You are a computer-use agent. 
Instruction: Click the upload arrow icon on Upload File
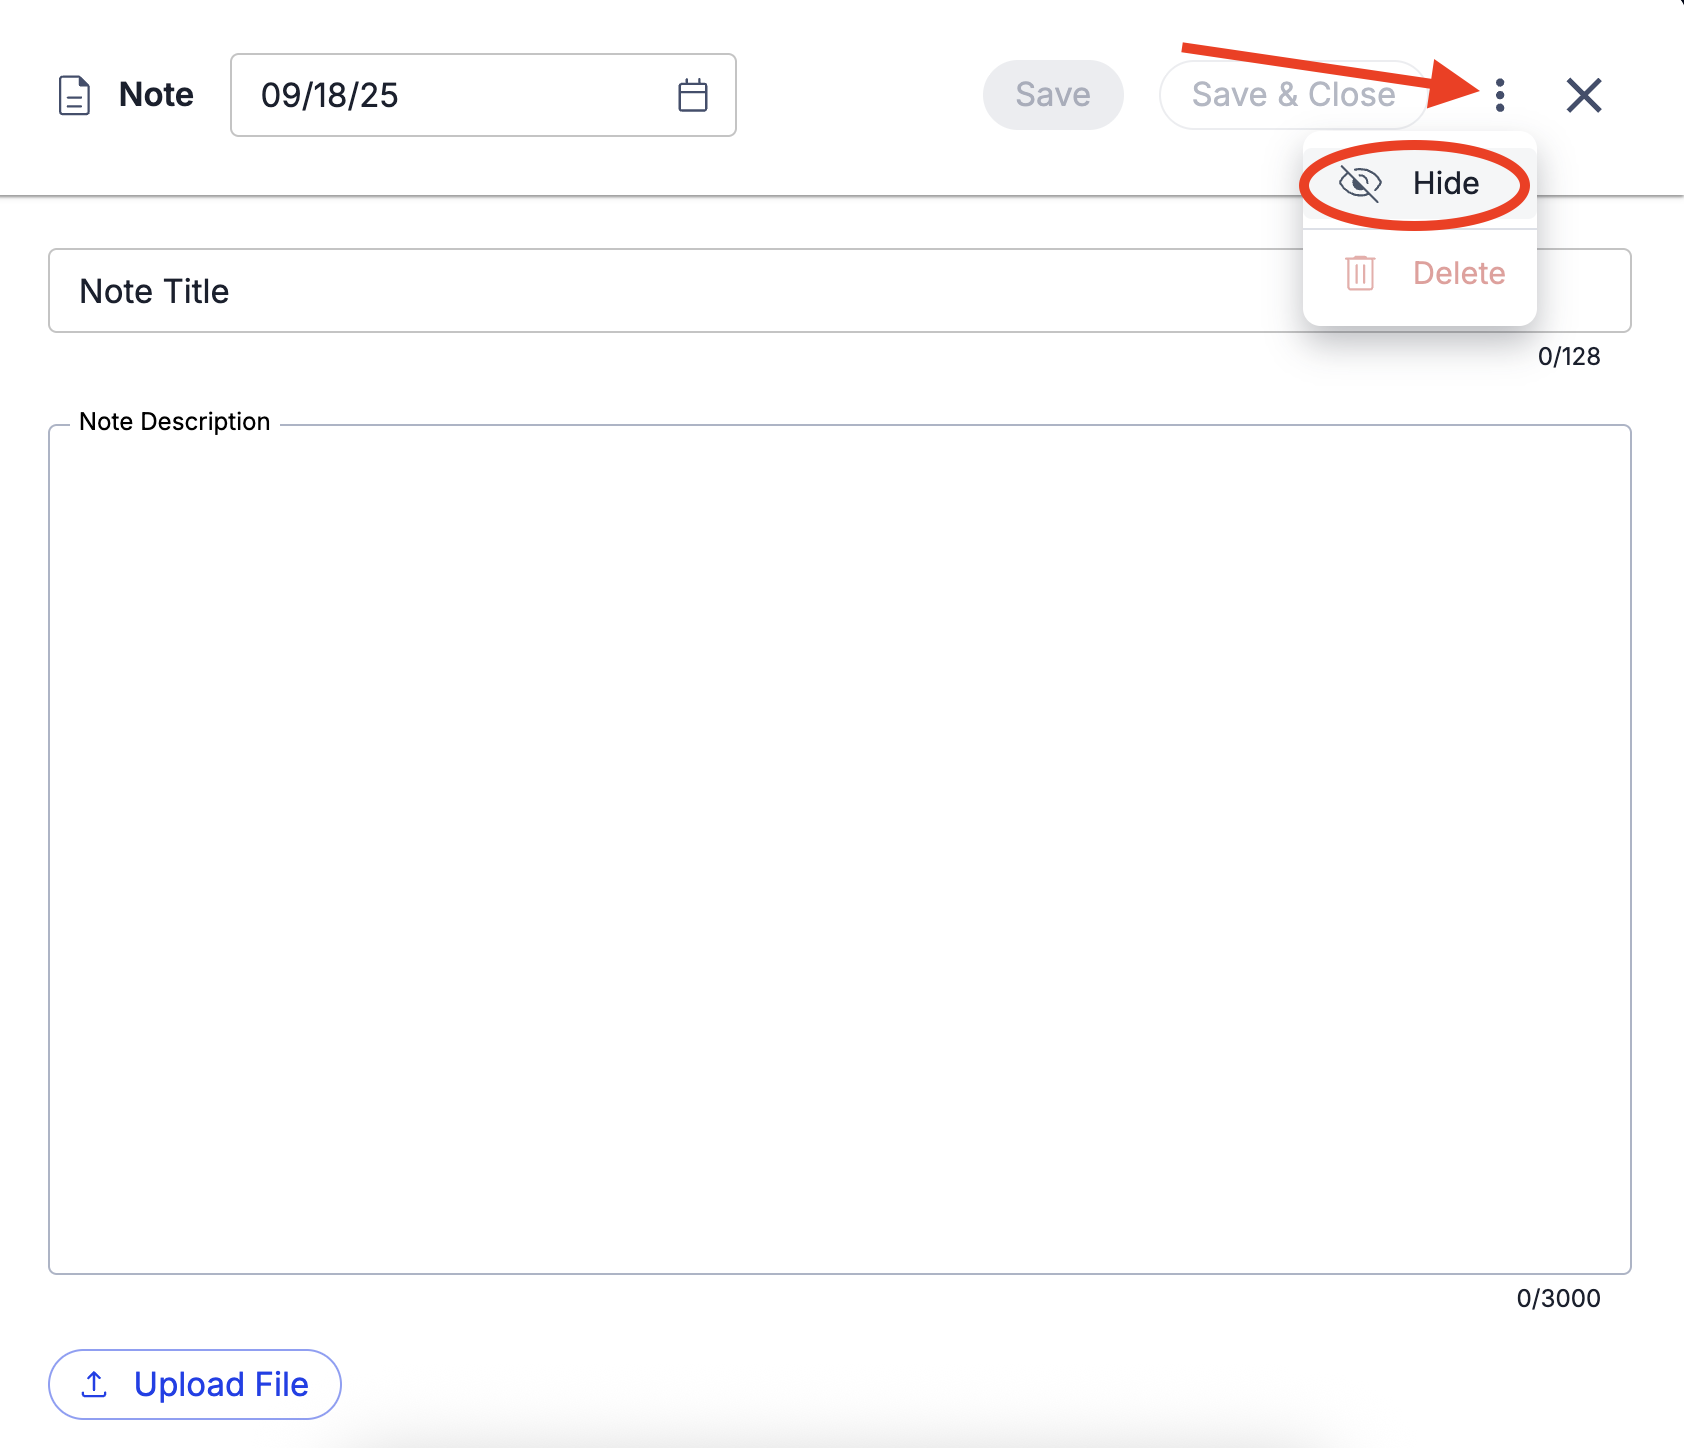[x=95, y=1384]
